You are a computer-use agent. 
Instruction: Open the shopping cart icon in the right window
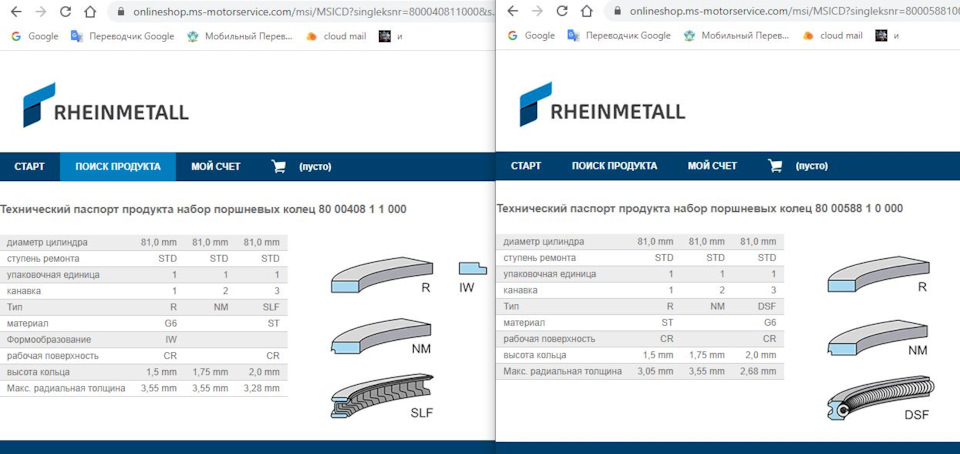click(775, 166)
